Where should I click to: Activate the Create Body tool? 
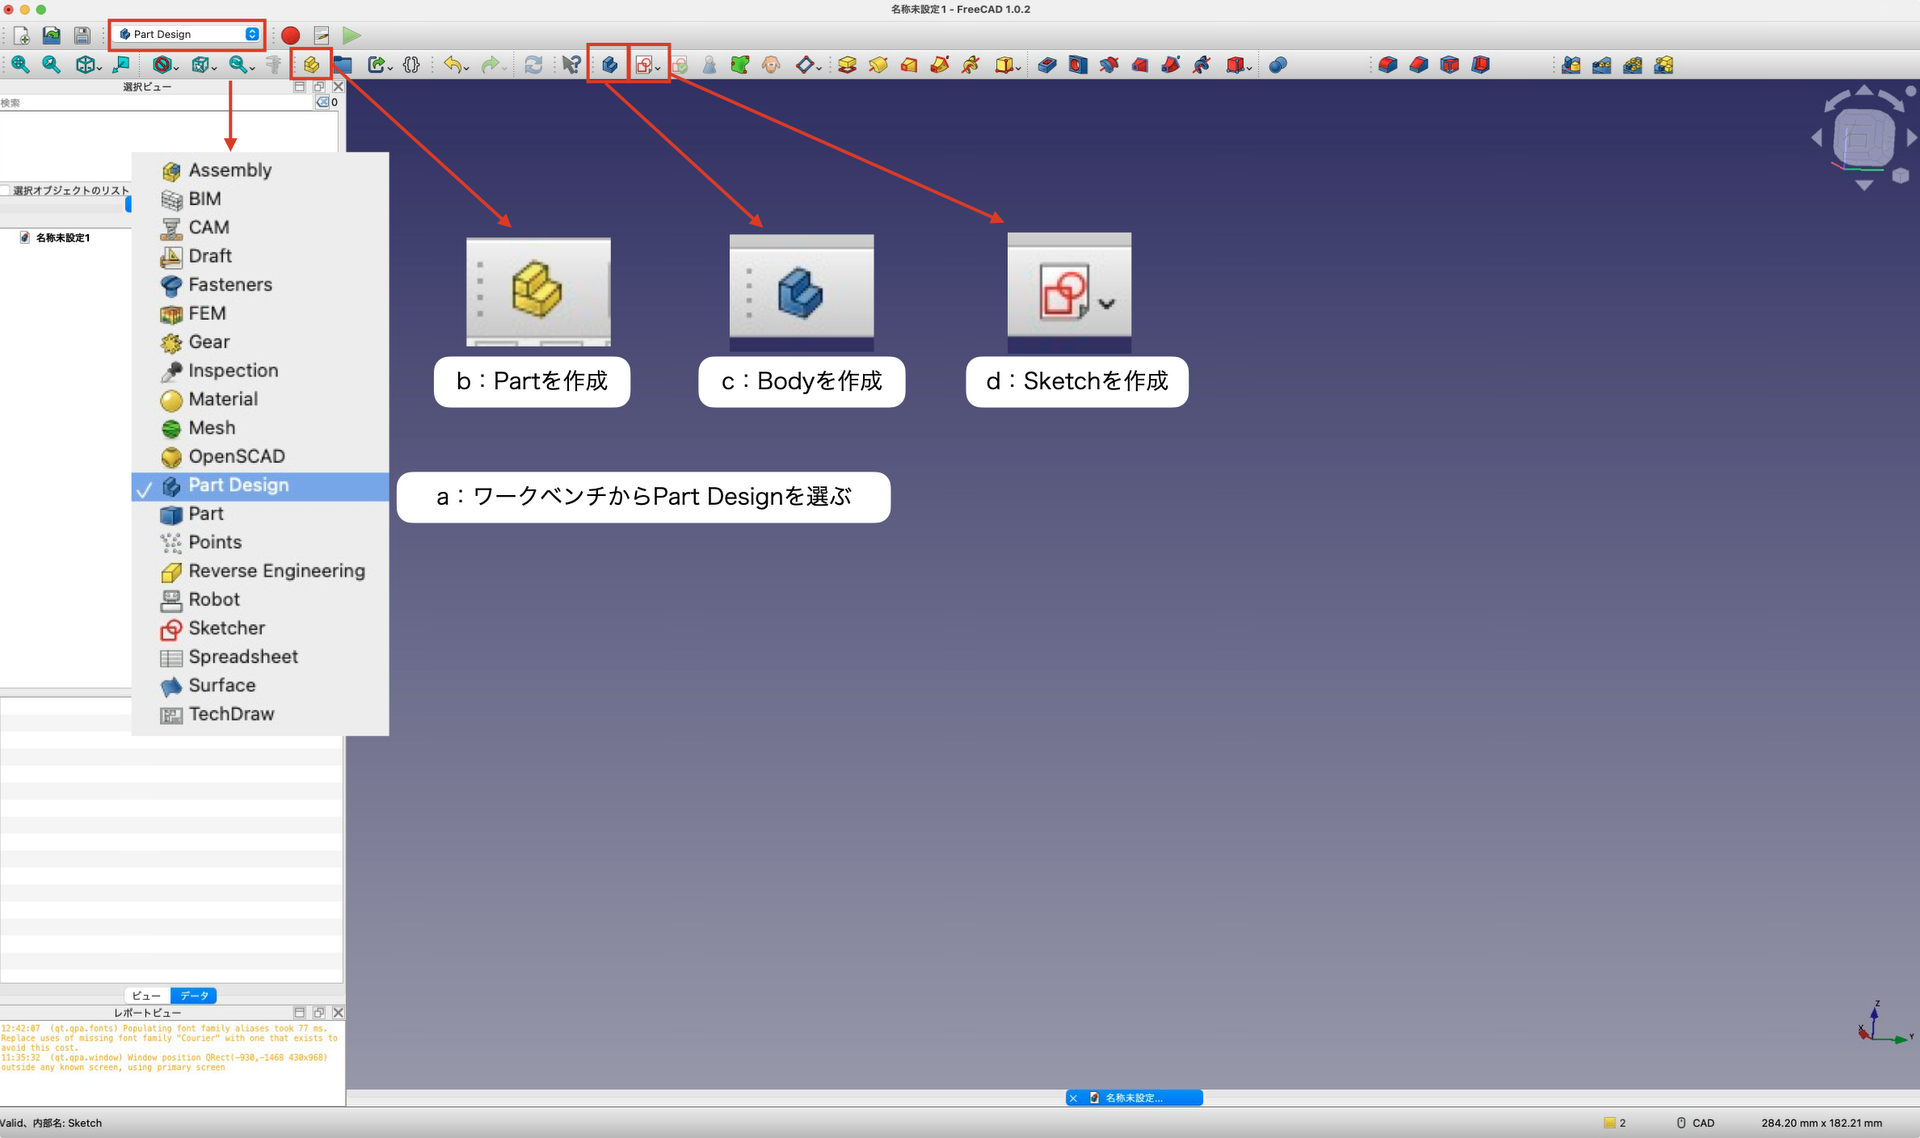(609, 64)
